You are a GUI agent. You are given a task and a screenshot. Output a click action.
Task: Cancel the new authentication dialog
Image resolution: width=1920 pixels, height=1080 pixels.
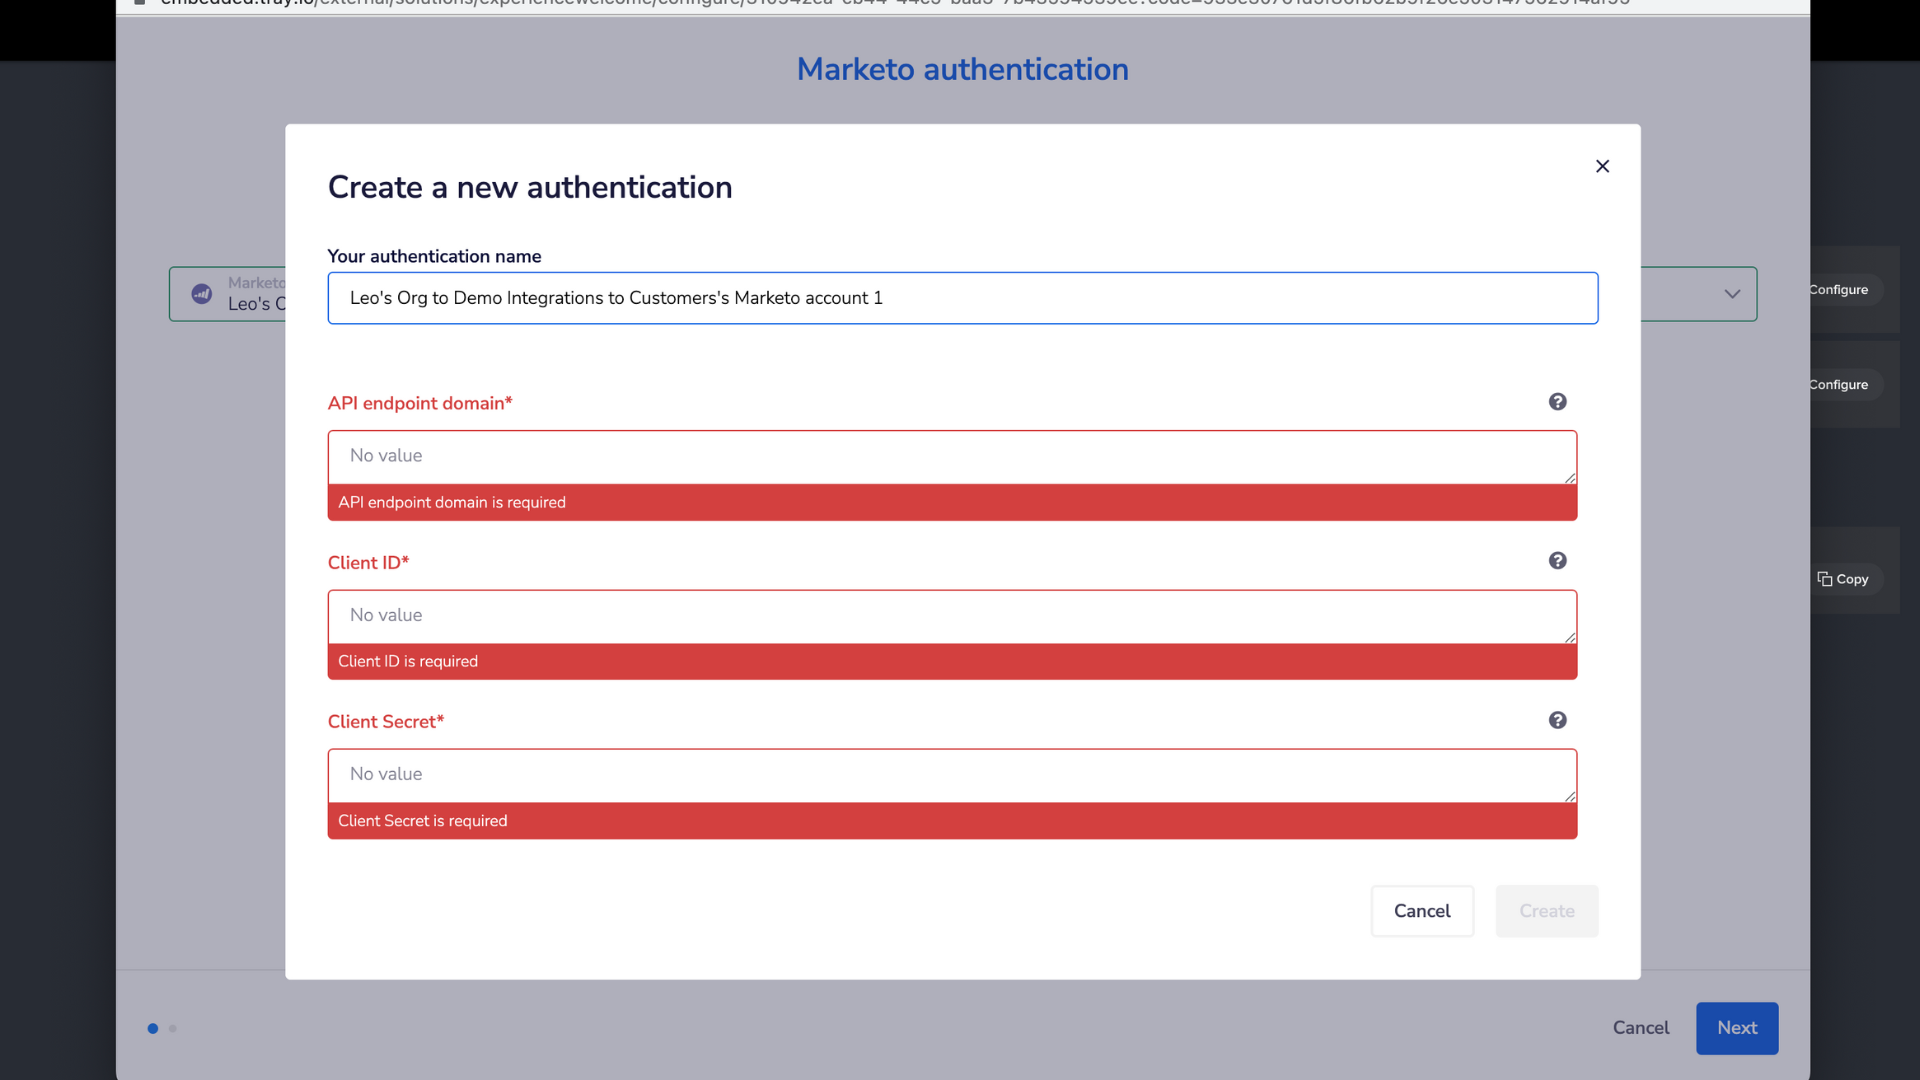pos(1422,911)
